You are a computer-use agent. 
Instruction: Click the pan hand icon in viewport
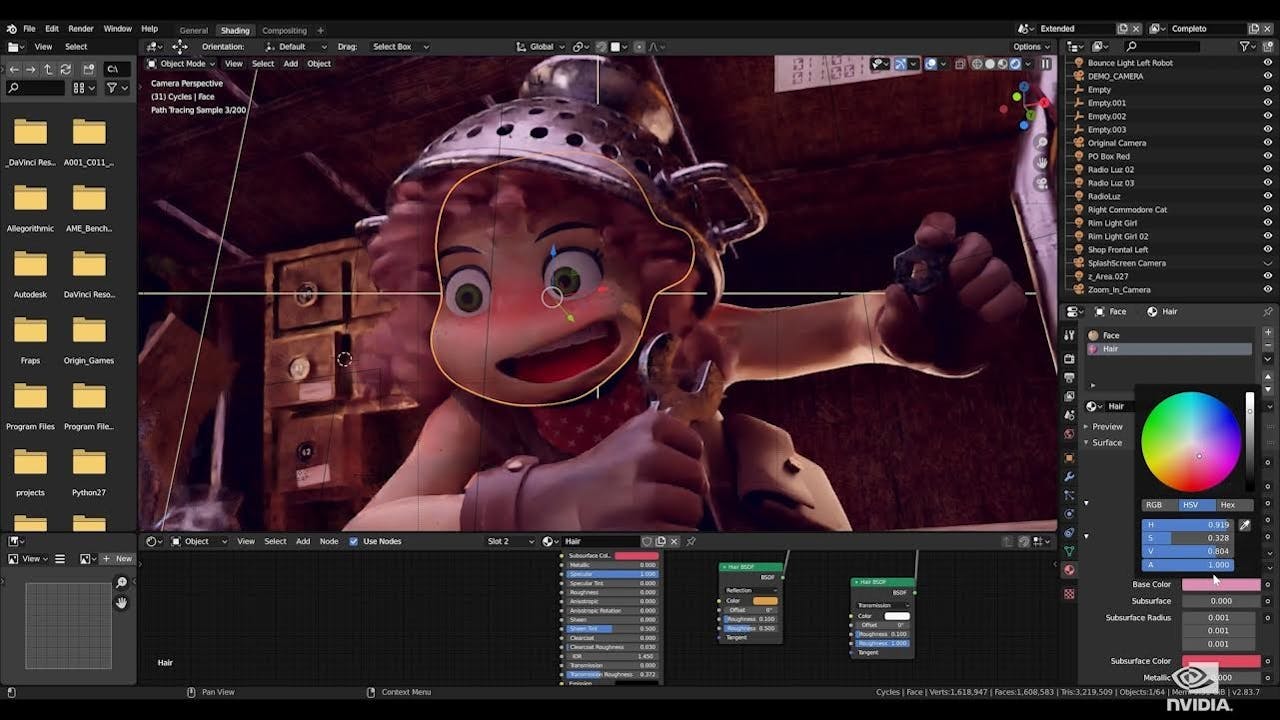[x=1041, y=162]
